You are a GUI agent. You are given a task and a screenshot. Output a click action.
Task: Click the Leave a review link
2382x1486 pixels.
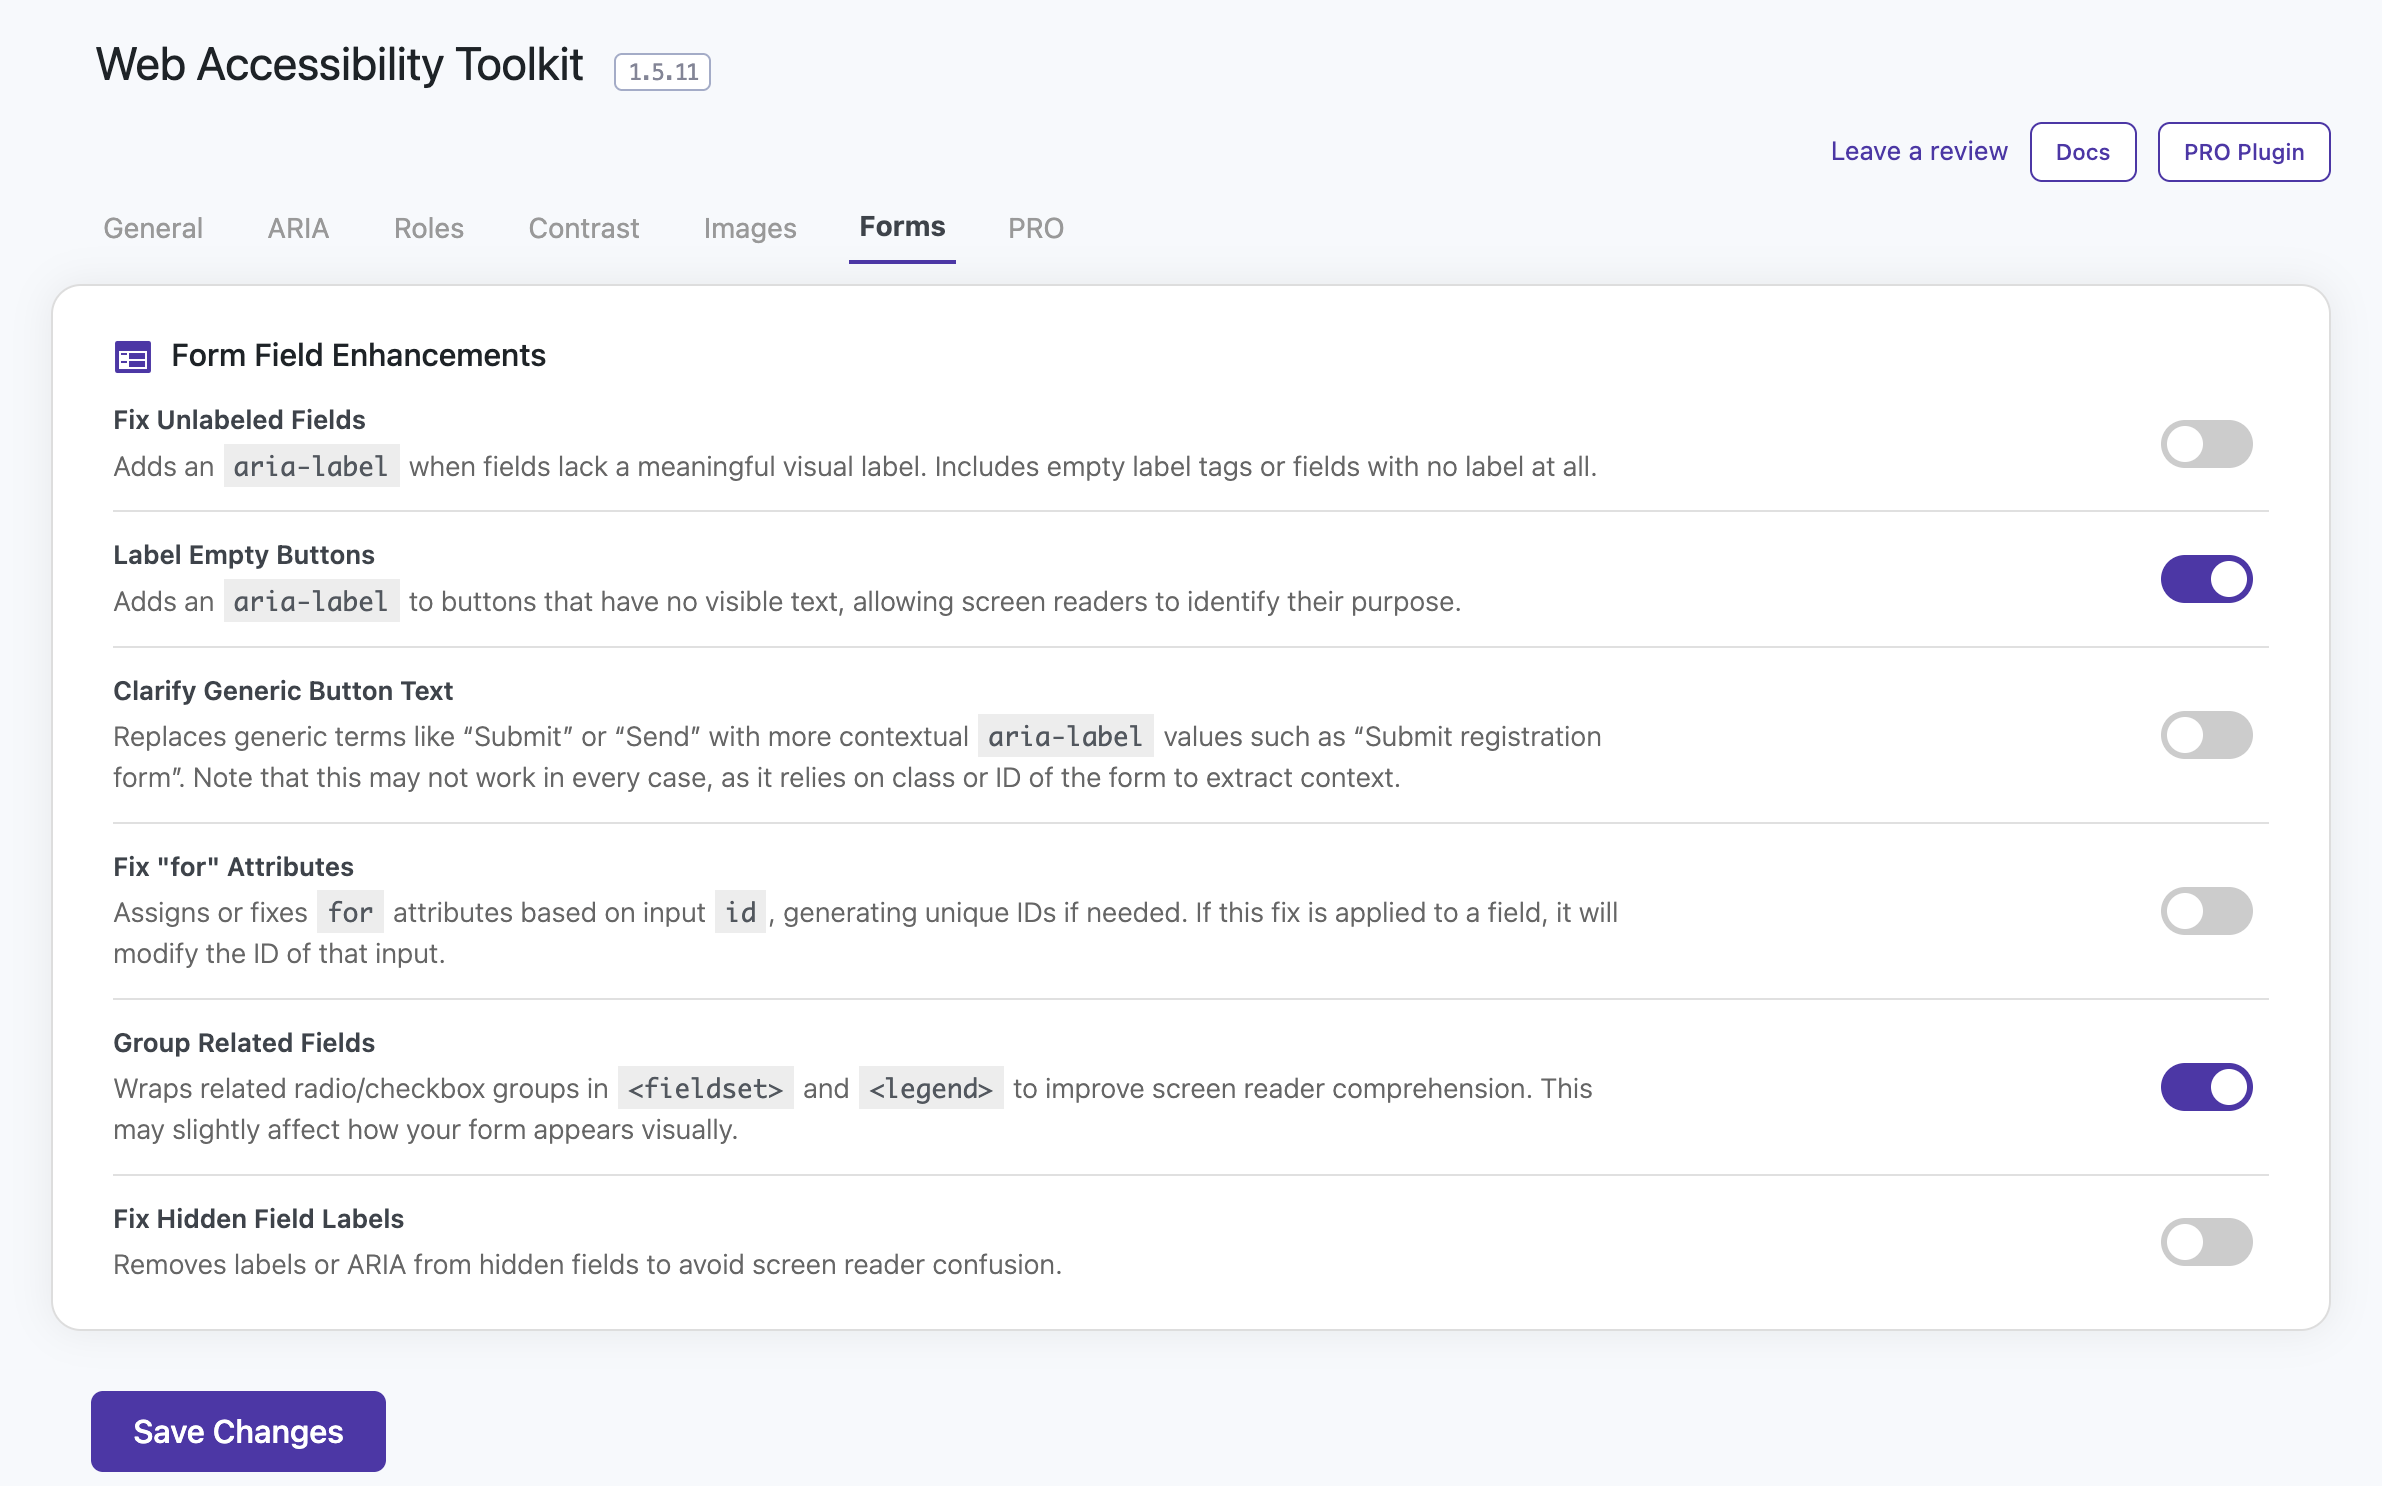(1918, 151)
